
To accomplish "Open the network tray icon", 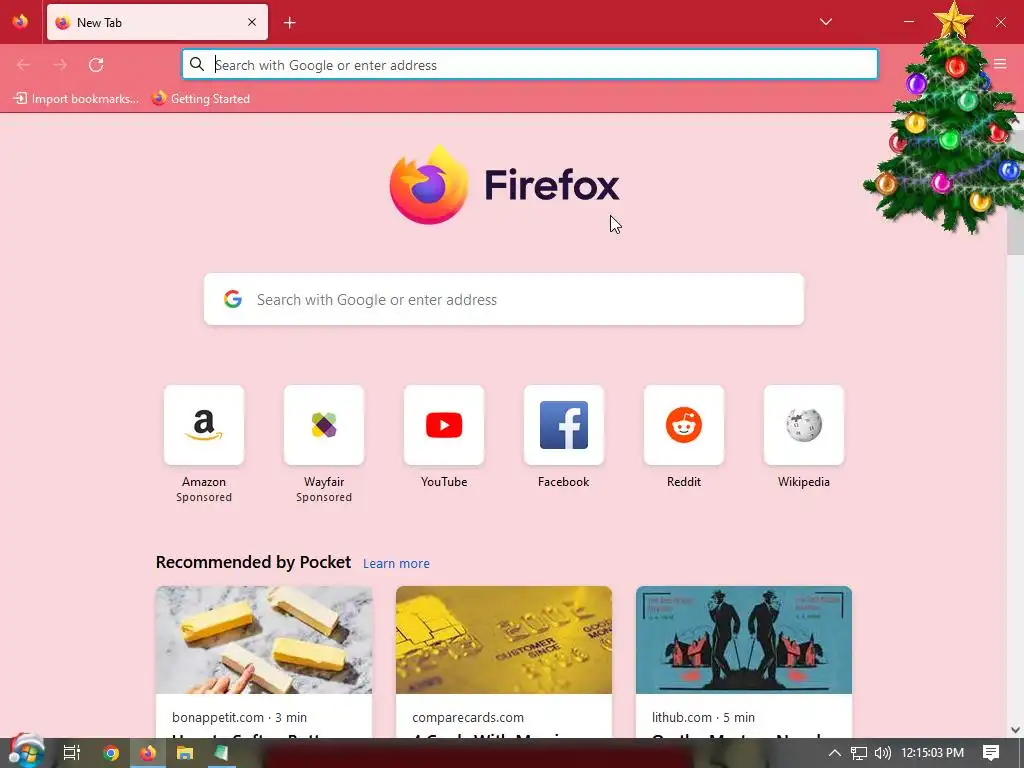I will 859,753.
